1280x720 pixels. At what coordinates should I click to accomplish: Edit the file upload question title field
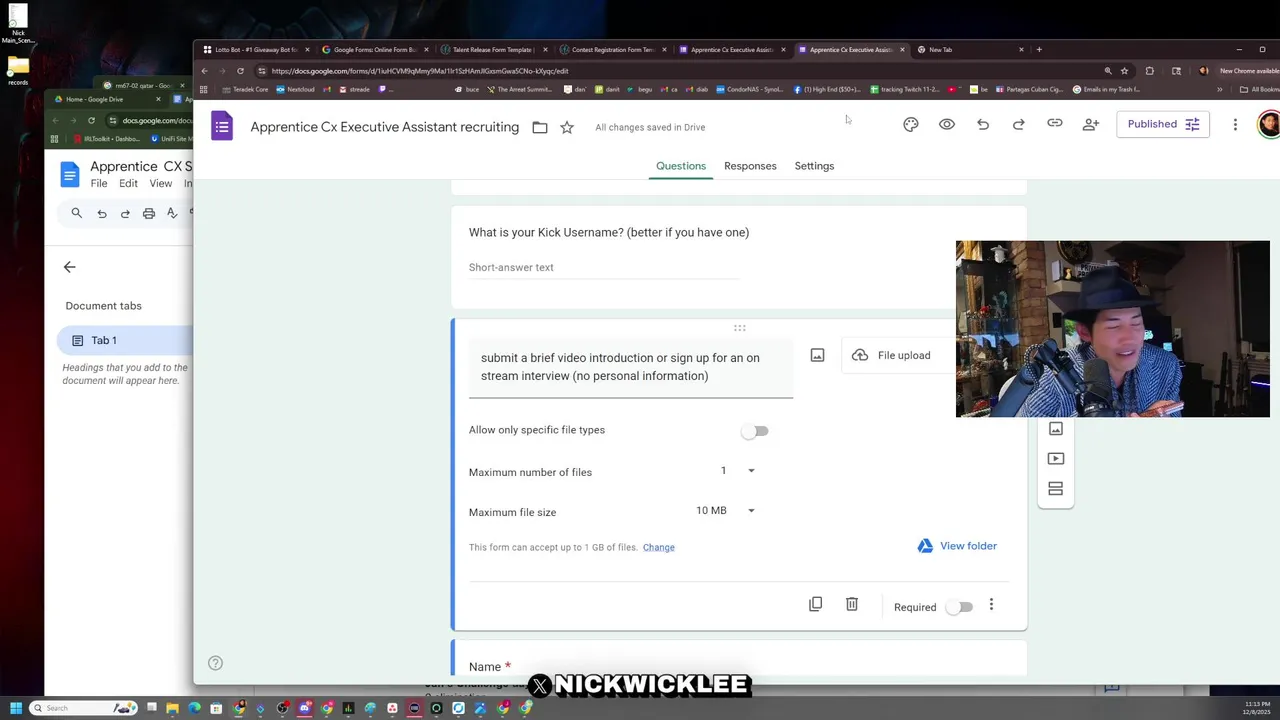(x=631, y=367)
